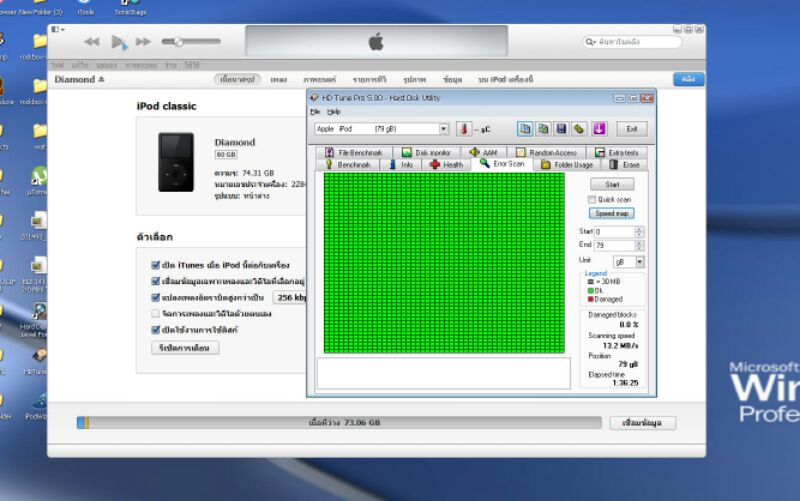
Task: Open the Apple iPod drive dropdown
Action: (444, 129)
